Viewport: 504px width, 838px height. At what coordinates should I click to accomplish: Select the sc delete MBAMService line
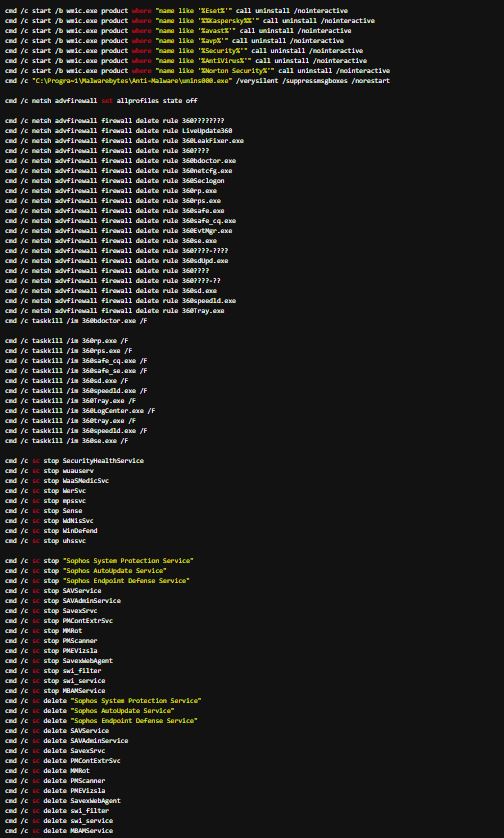click(59, 831)
